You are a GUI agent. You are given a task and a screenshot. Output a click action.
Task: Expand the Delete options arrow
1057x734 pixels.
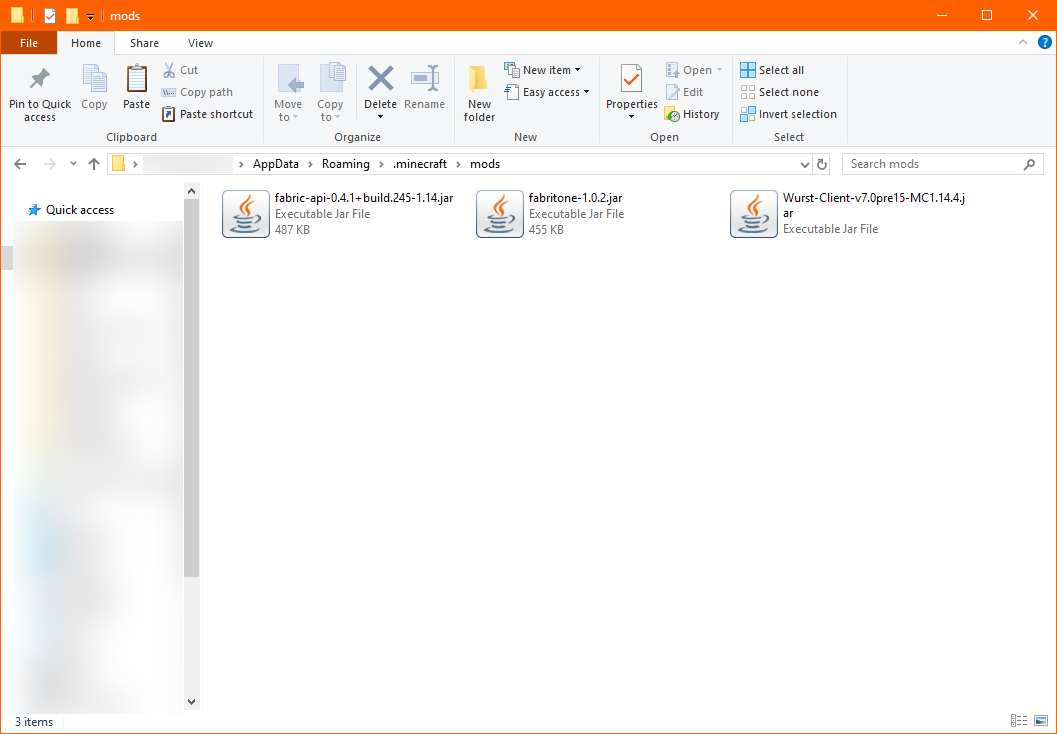tap(380, 117)
